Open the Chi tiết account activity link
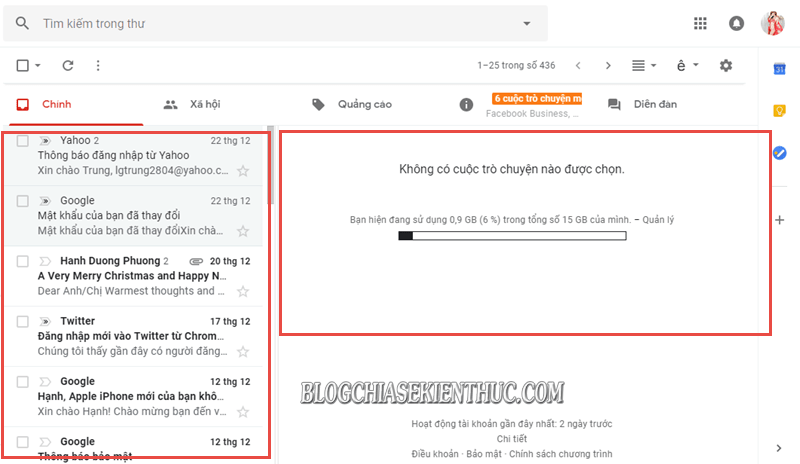The height and width of the screenshot is (464, 800). coord(512,439)
